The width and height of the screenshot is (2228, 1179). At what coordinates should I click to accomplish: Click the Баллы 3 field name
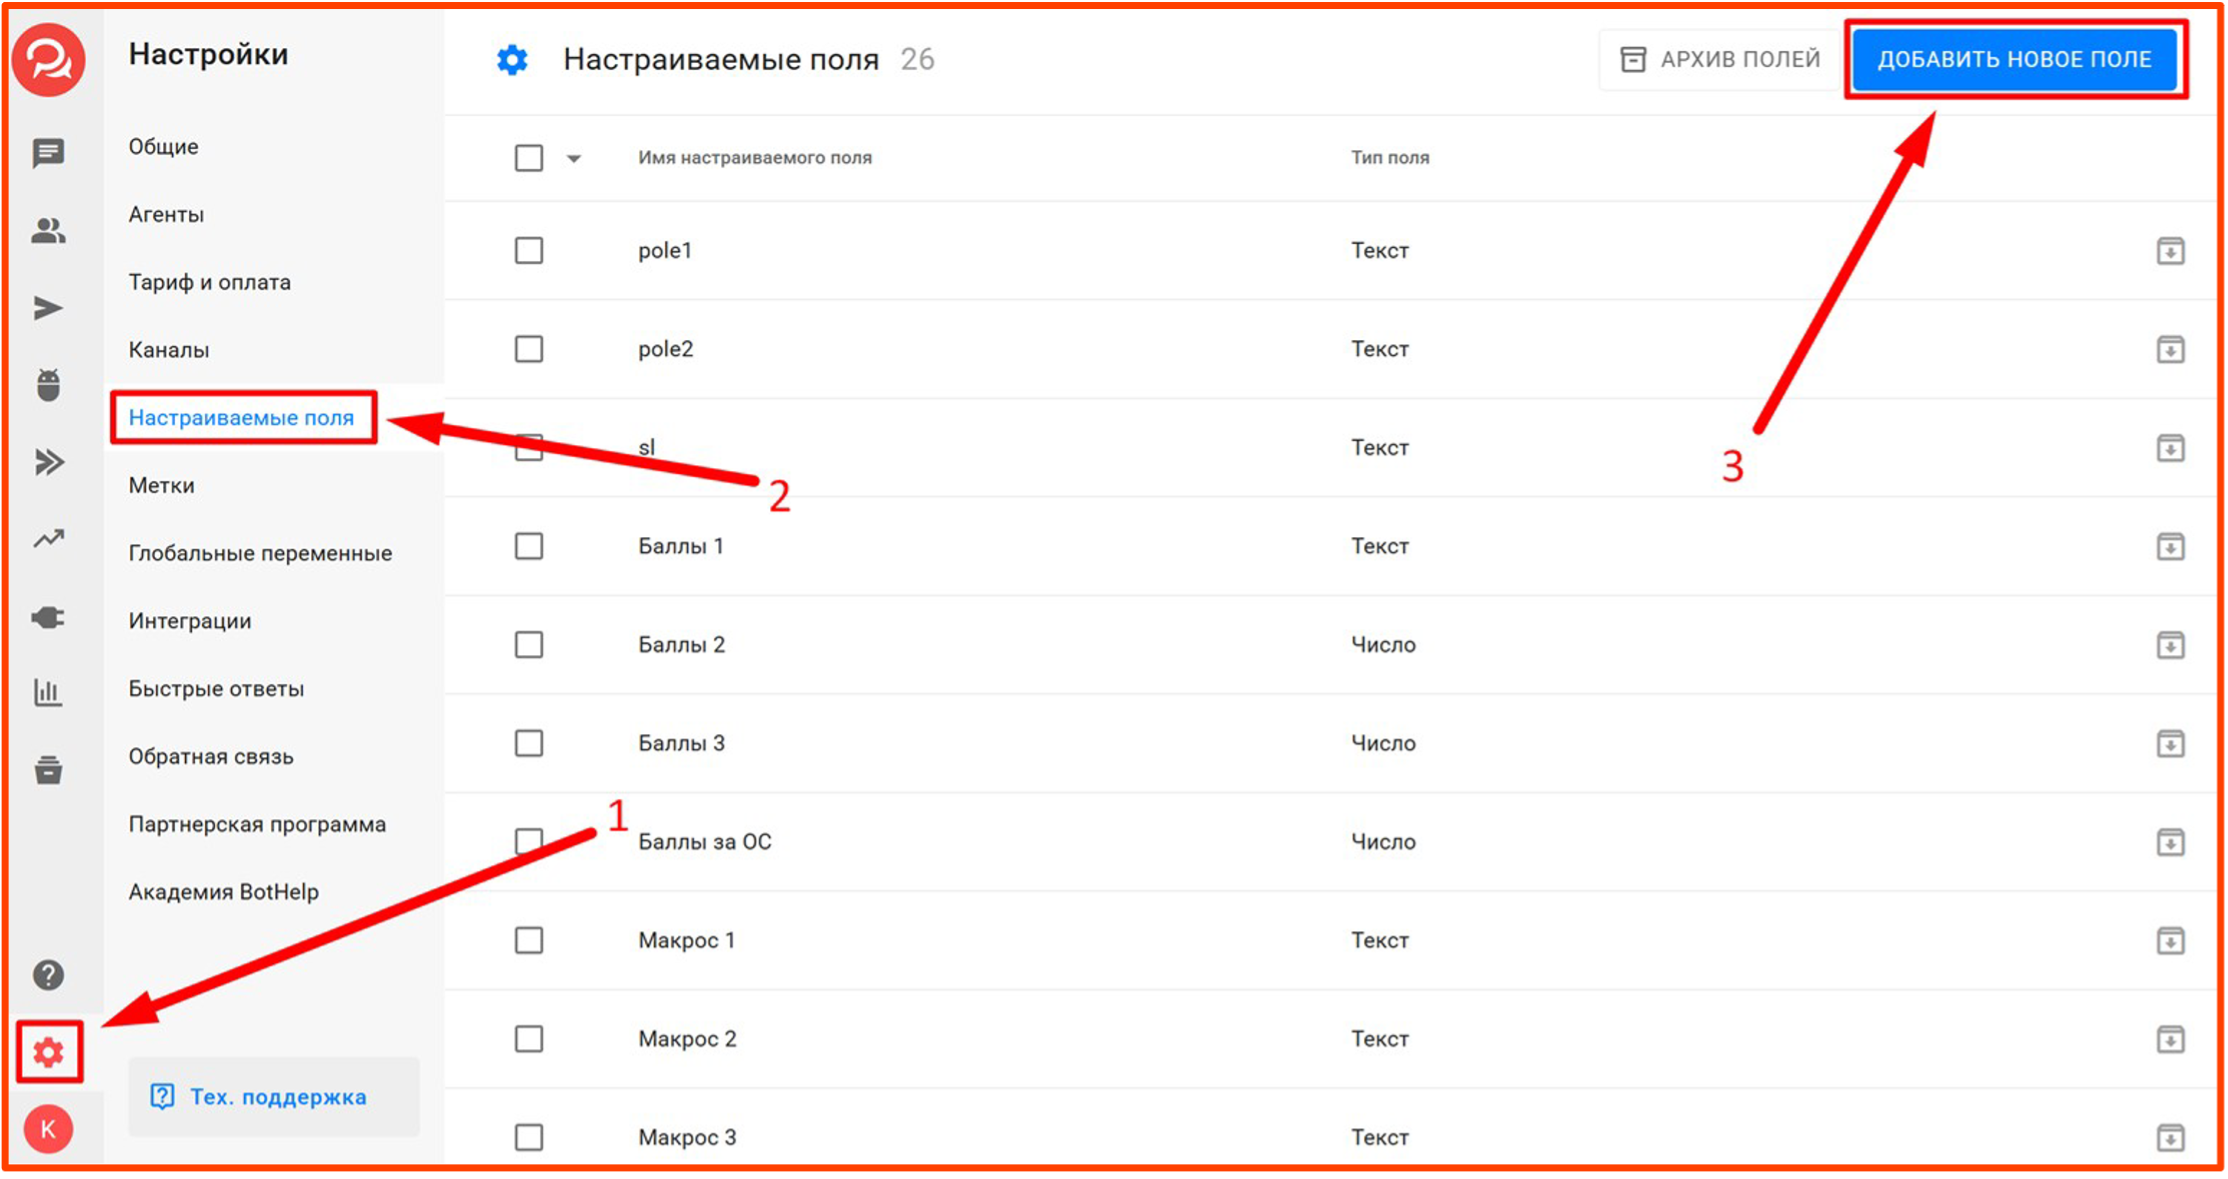[682, 743]
